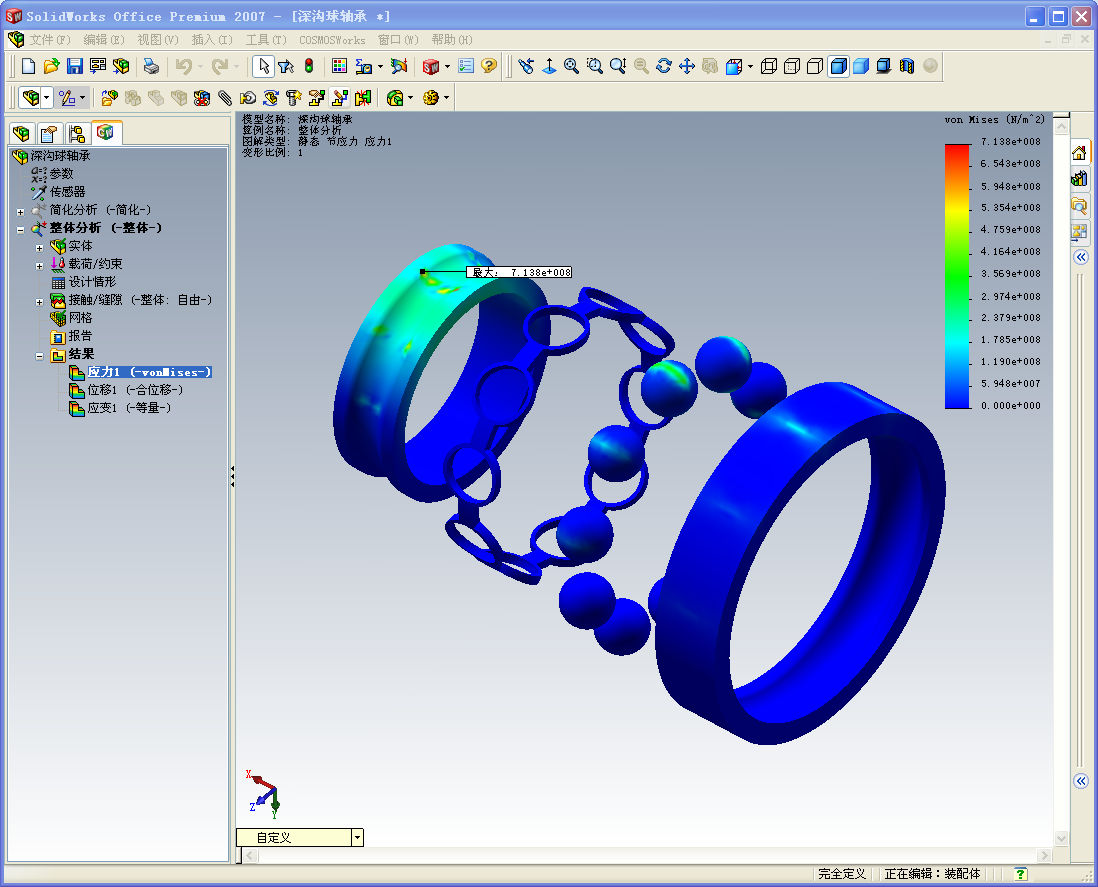Undo the last action
Screen dimensions: 1098x887
coord(183,67)
